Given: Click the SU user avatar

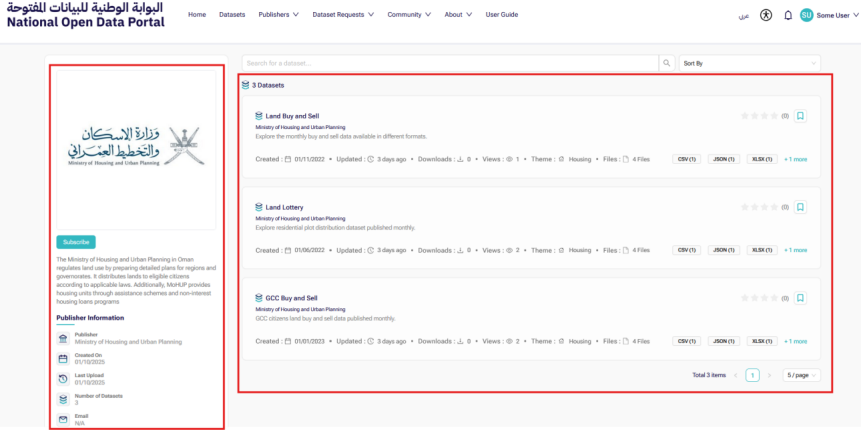Looking at the screenshot, I should (806, 15).
